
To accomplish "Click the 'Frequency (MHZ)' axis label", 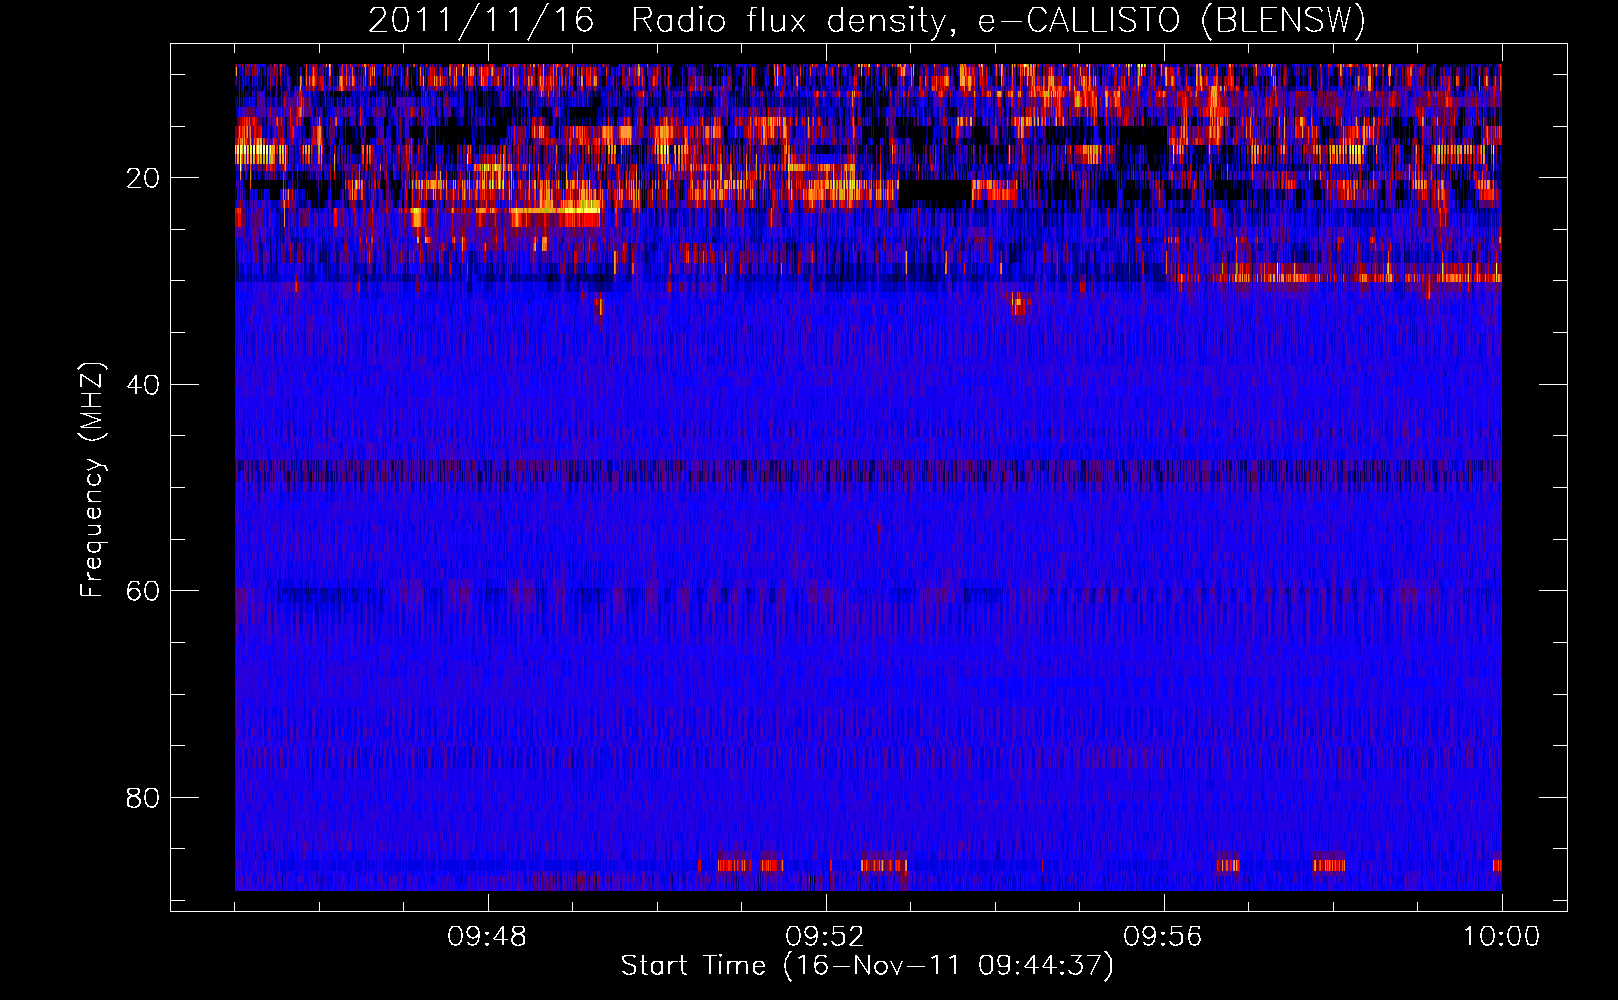I will pyautogui.click(x=92, y=480).
